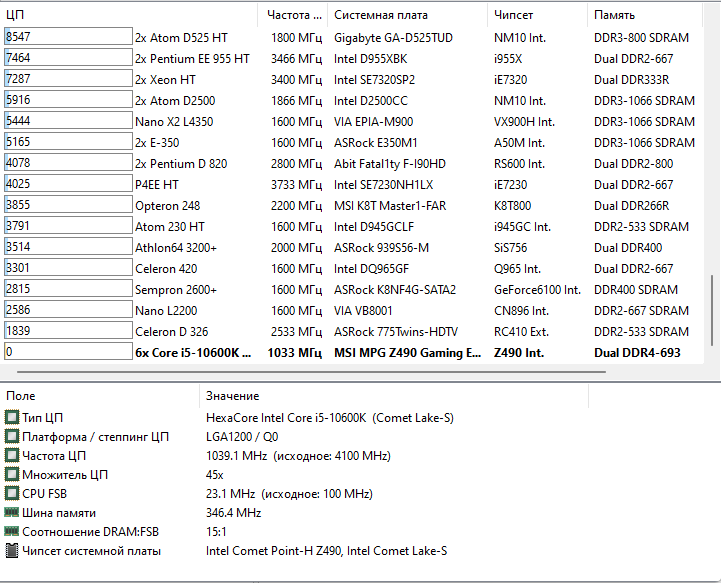Select the Celeron 420 row
This screenshot has width=721, height=583.
click(x=352, y=269)
